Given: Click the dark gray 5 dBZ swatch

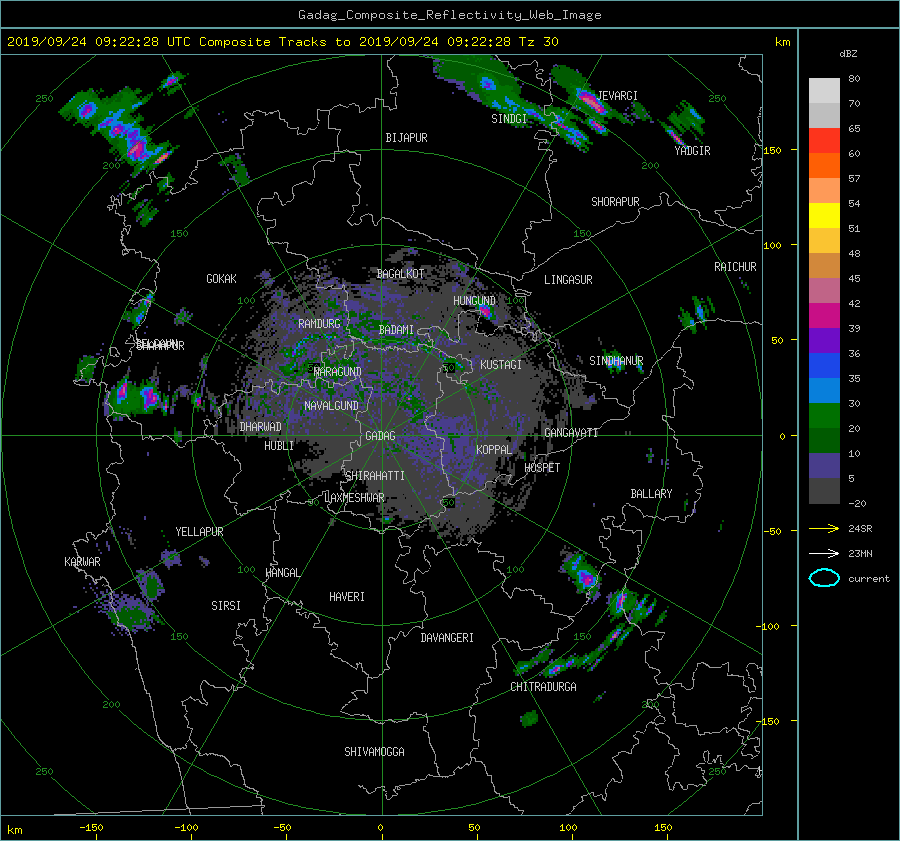Looking at the screenshot, I should coord(824,491).
